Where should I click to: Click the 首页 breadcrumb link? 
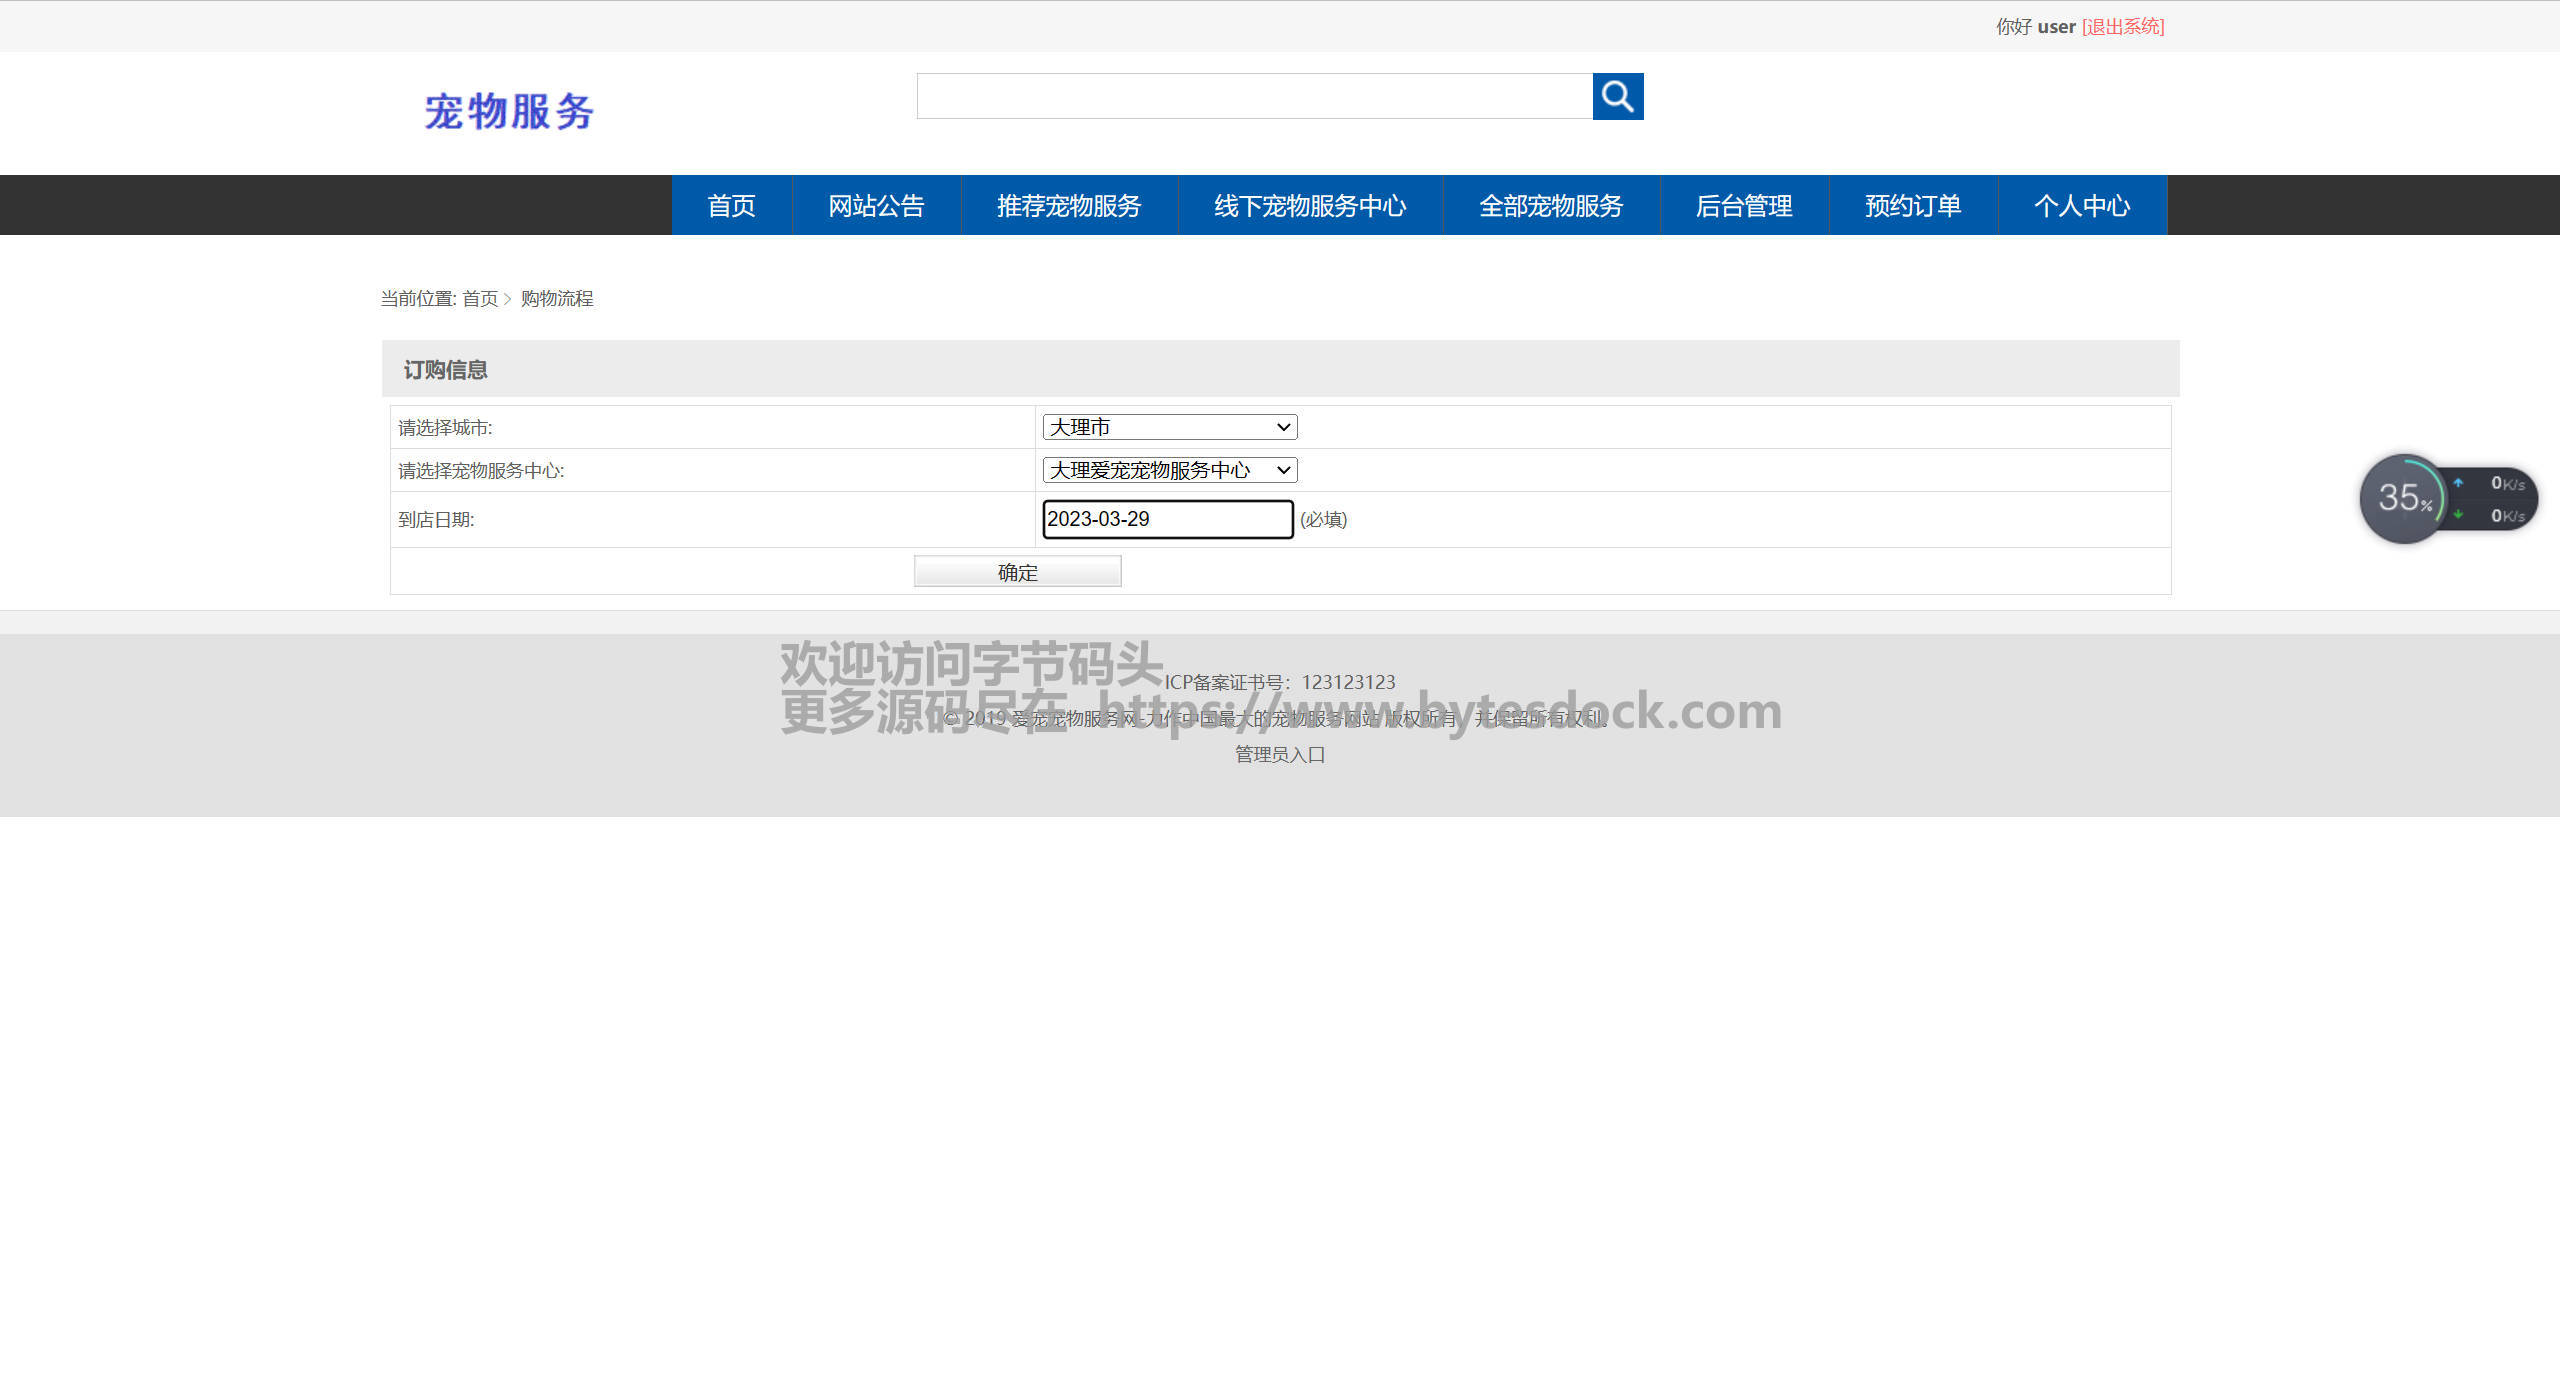pos(480,299)
